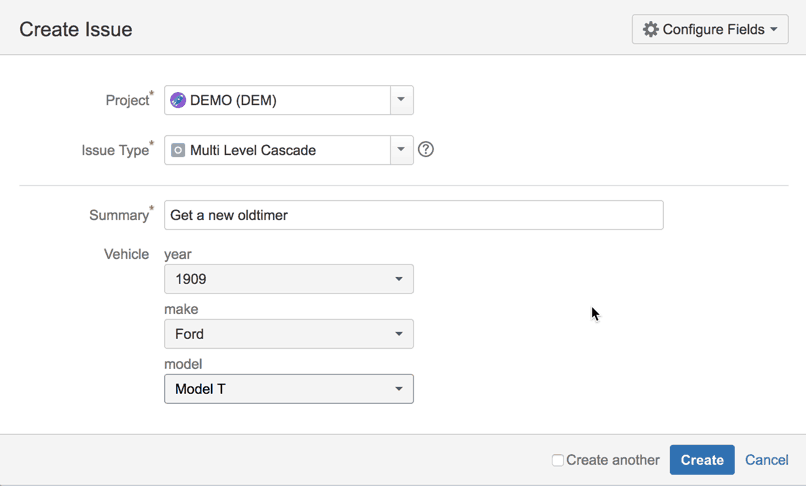The height and width of the screenshot is (486, 806).
Task: Open the year dropdown showing 1909
Action: [288, 279]
